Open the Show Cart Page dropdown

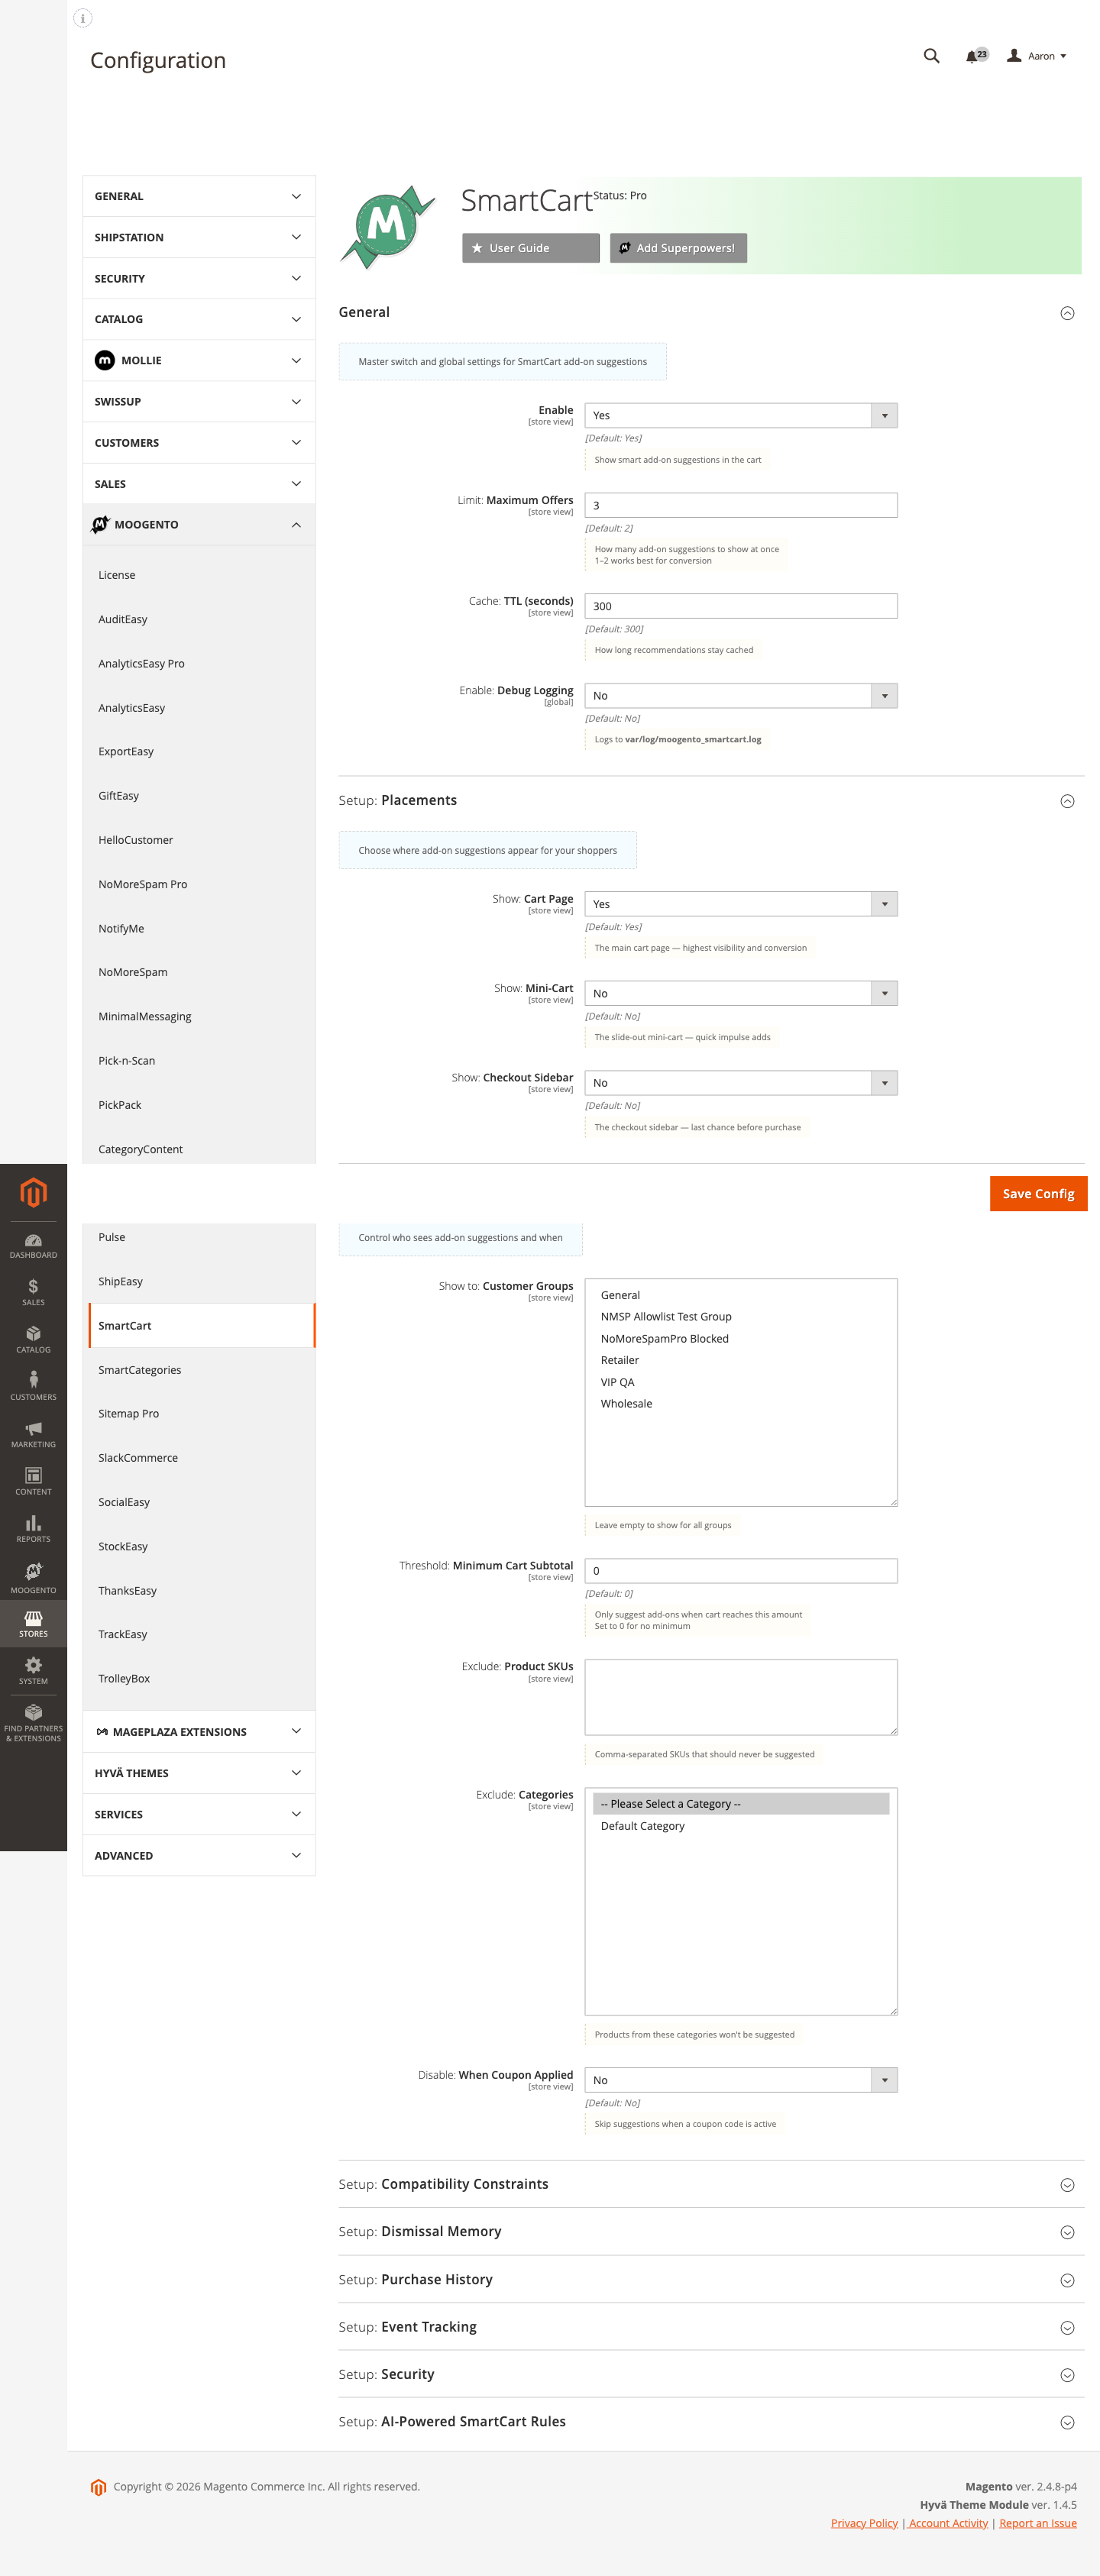(x=741, y=904)
